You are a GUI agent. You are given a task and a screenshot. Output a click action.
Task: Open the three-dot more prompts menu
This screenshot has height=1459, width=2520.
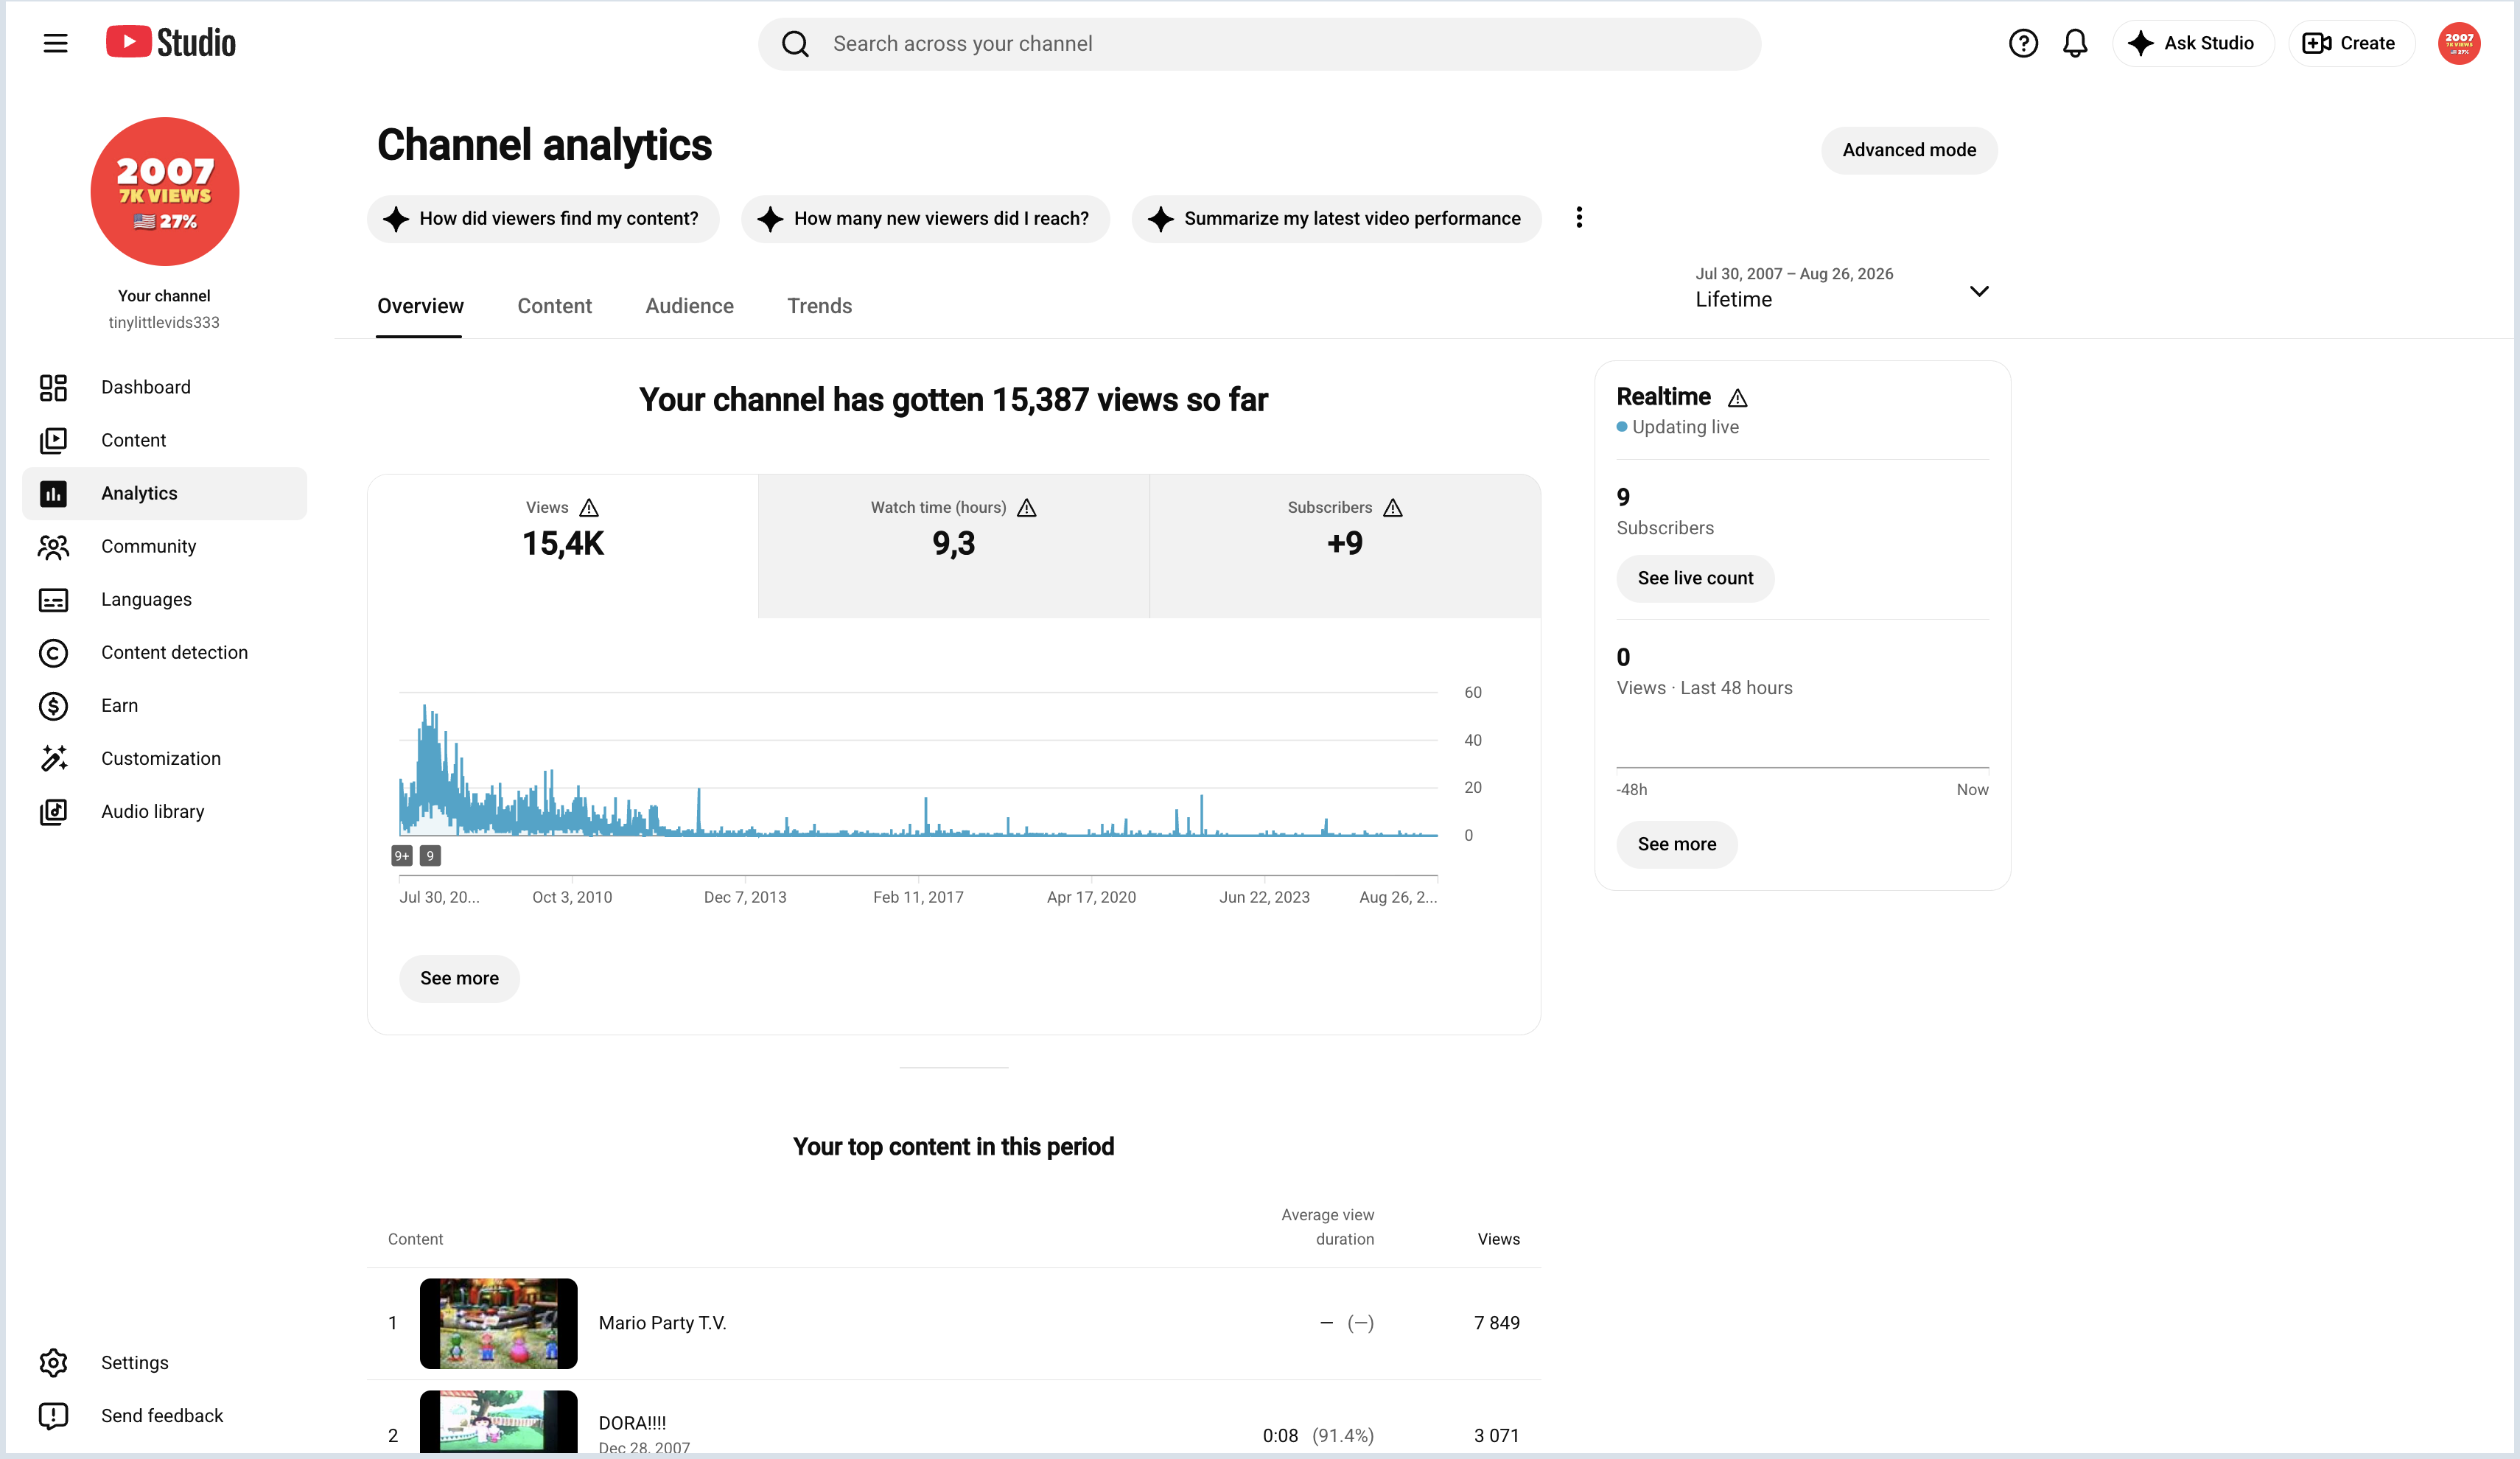(x=1579, y=218)
